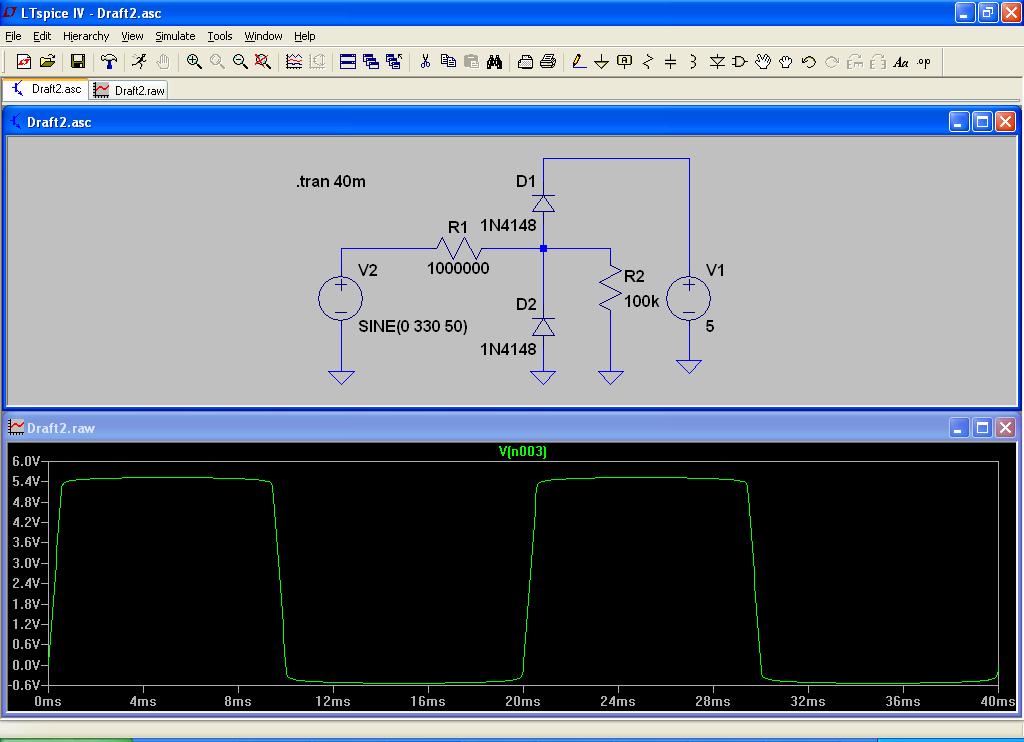Viewport: 1024px width, 742px height.
Task: Click the R1 resistor symbol
Action: point(458,249)
